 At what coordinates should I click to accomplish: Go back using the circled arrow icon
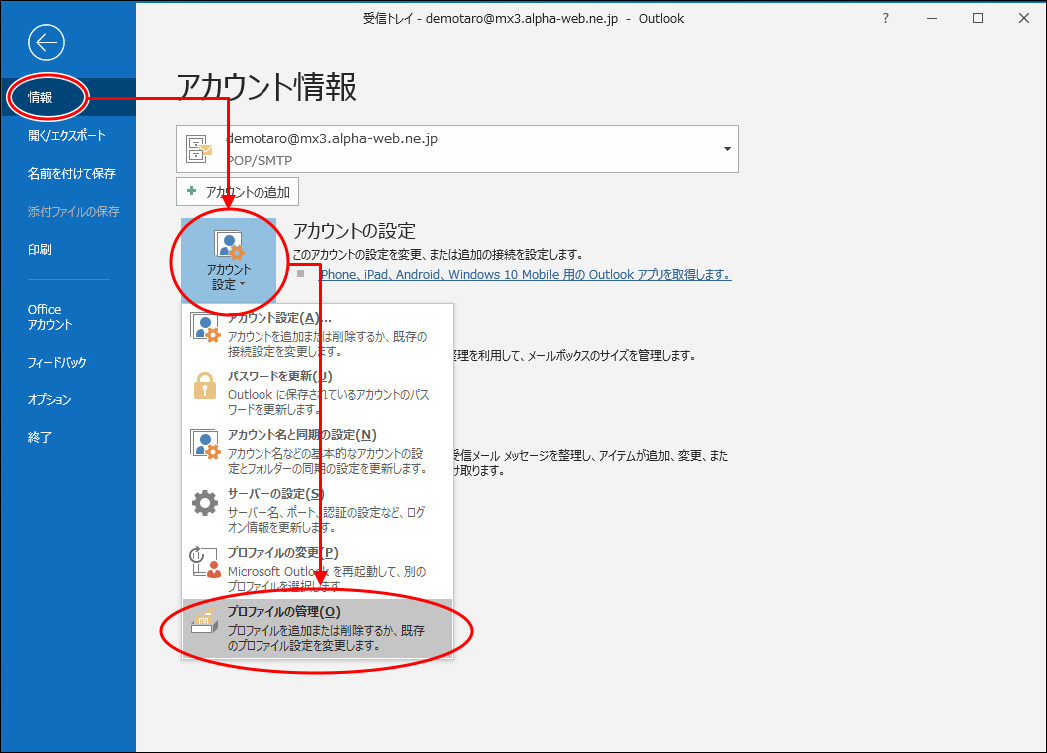[x=46, y=43]
